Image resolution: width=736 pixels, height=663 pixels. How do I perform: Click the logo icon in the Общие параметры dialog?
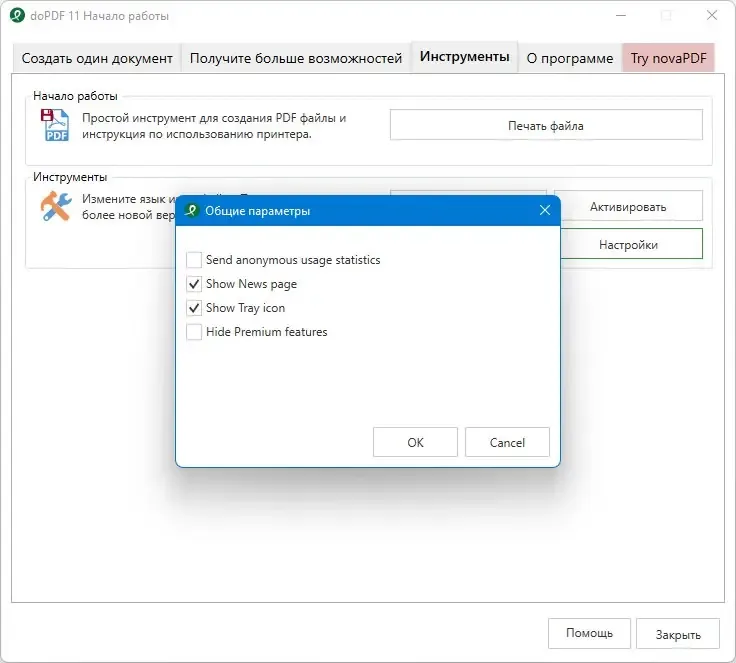tap(192, 210)
